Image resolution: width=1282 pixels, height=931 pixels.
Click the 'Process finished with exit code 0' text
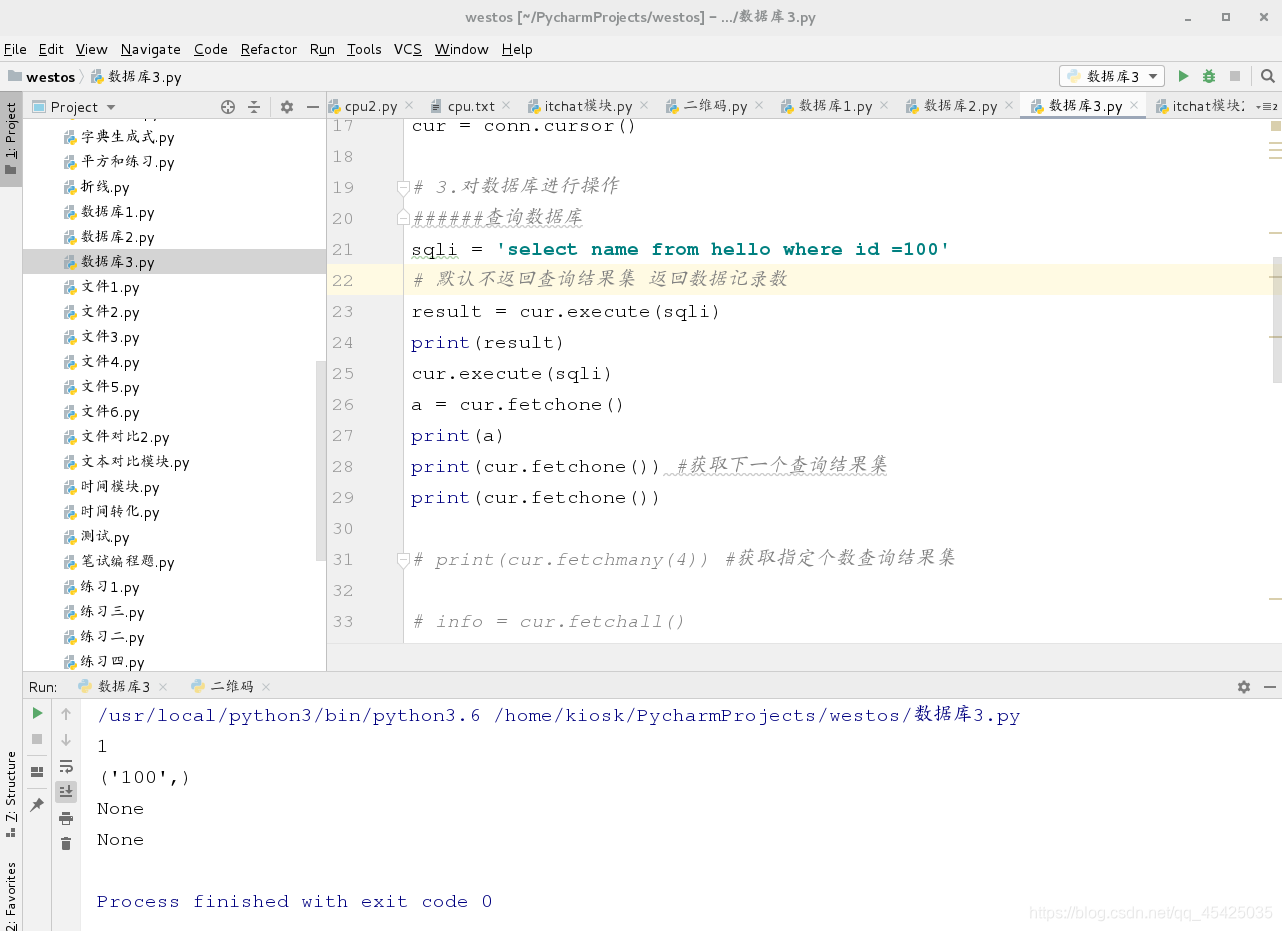point(294,901)
